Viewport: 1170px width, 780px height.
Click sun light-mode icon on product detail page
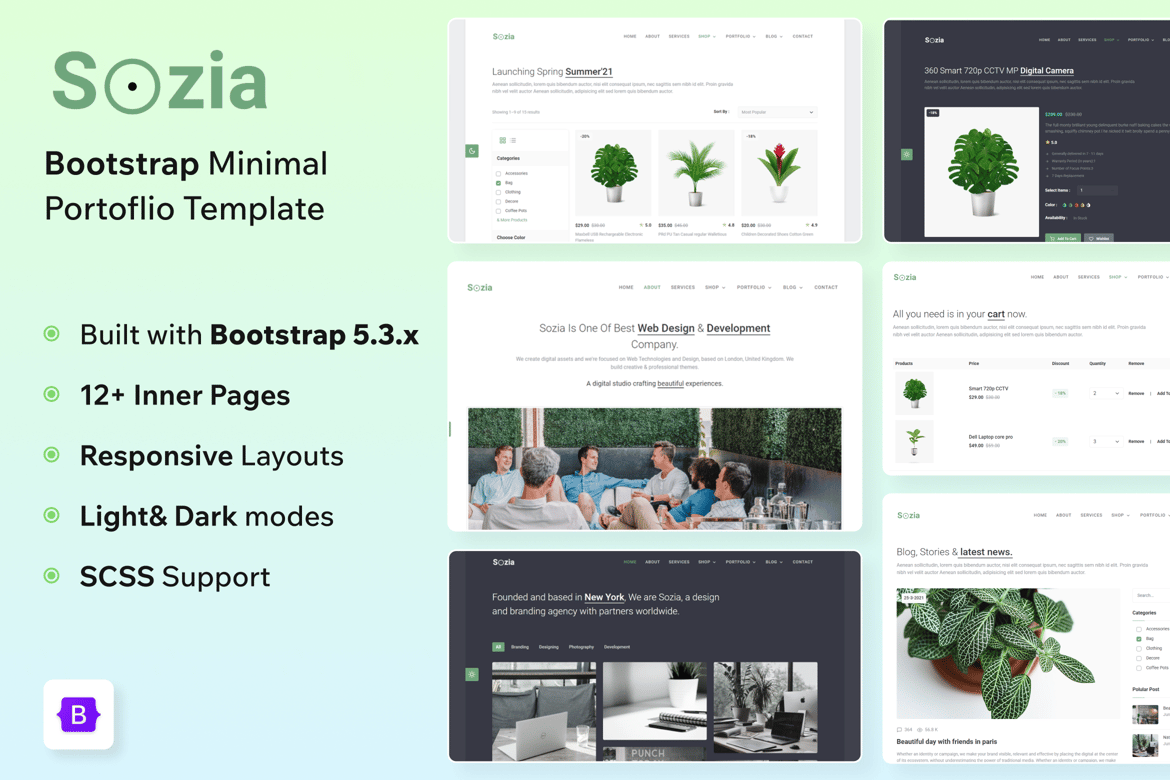click(x=907, y=155)
